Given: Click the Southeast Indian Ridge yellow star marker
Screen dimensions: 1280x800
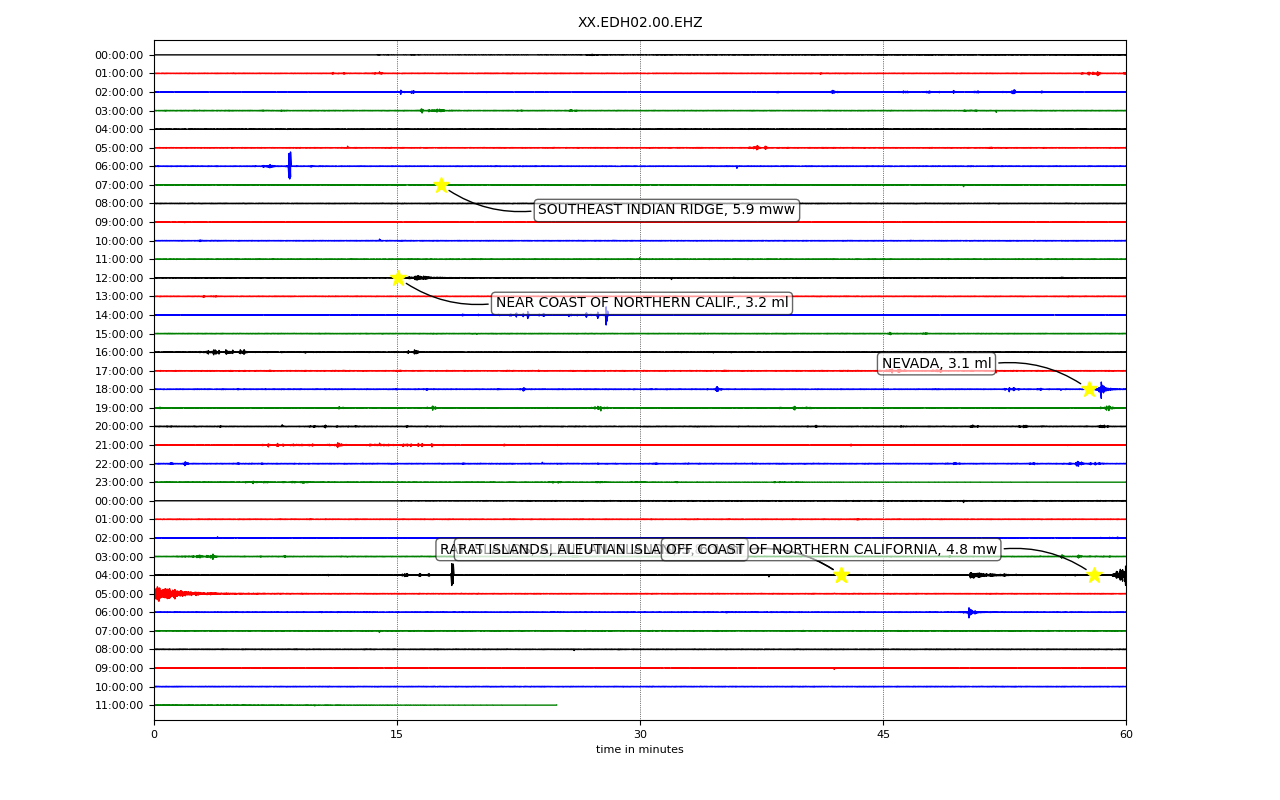Looking at the screenshot, I should 441,185.
